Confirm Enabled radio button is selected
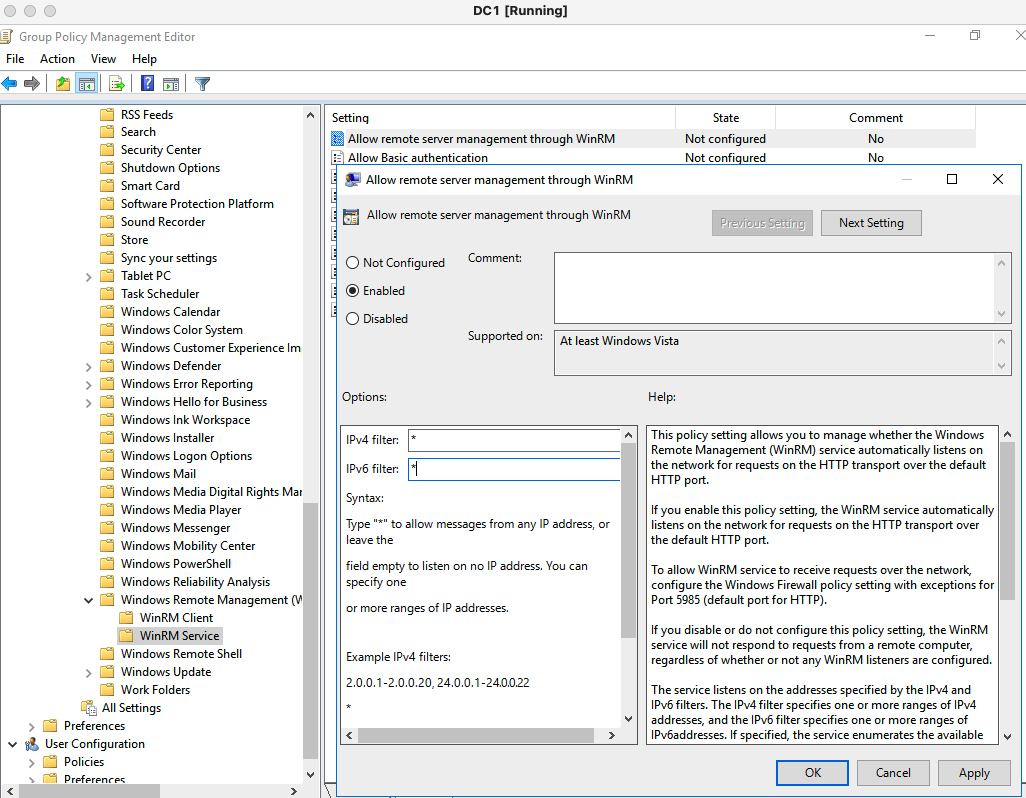 click(354, 290)
